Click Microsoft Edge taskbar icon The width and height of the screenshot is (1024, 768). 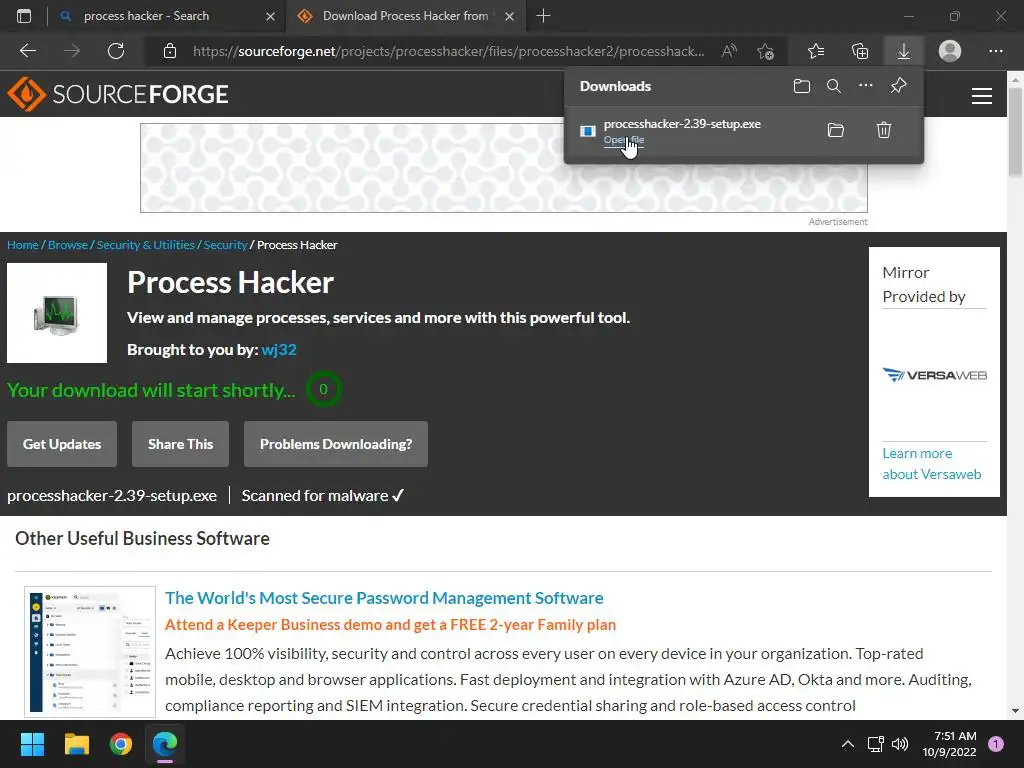tap(165, 744)
